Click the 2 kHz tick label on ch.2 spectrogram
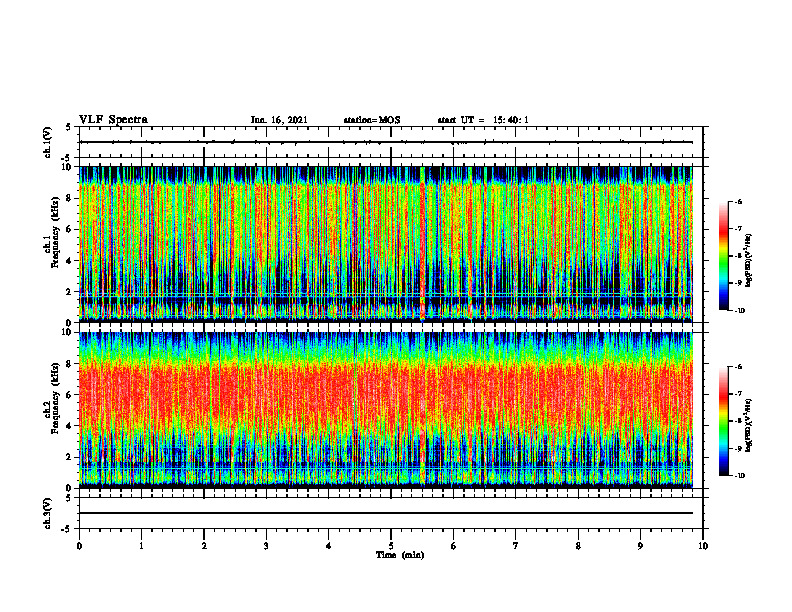792x612 pixels. point(71,457)
